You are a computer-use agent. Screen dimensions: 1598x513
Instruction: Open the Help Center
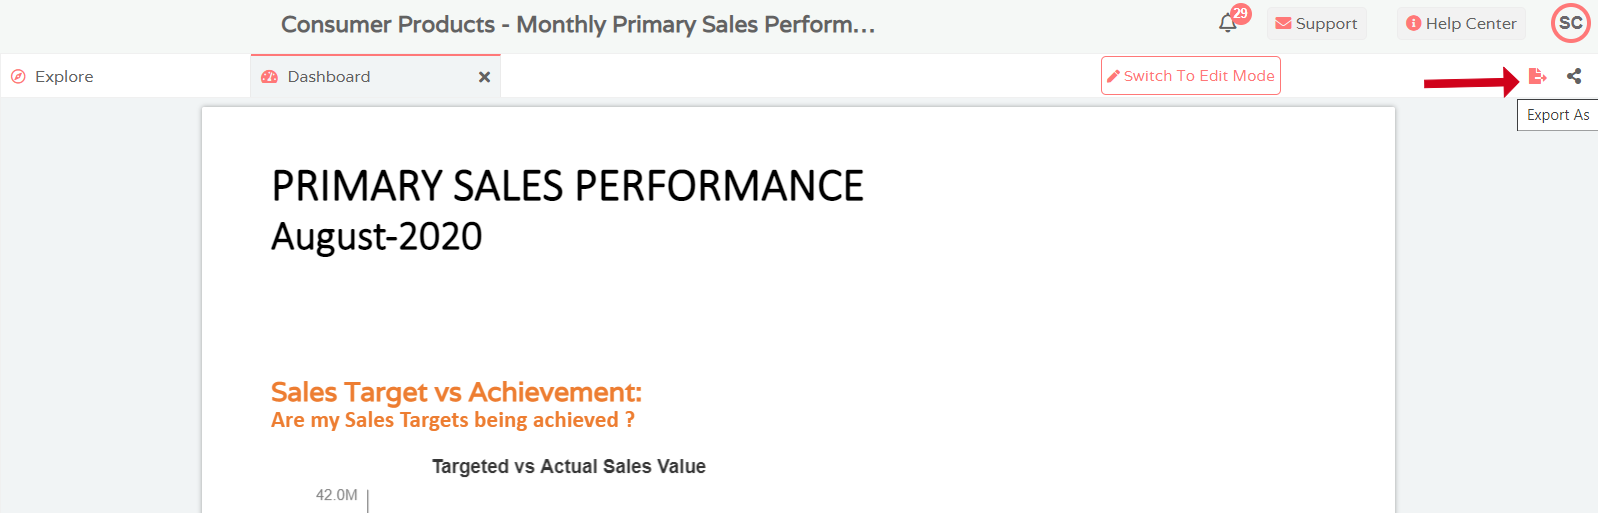1461,23
